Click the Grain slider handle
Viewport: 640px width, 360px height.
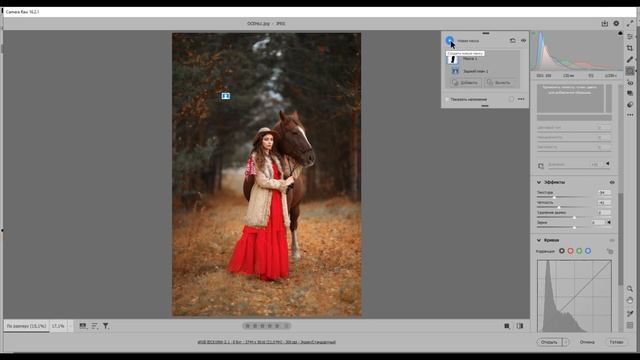tap(574, 227)
